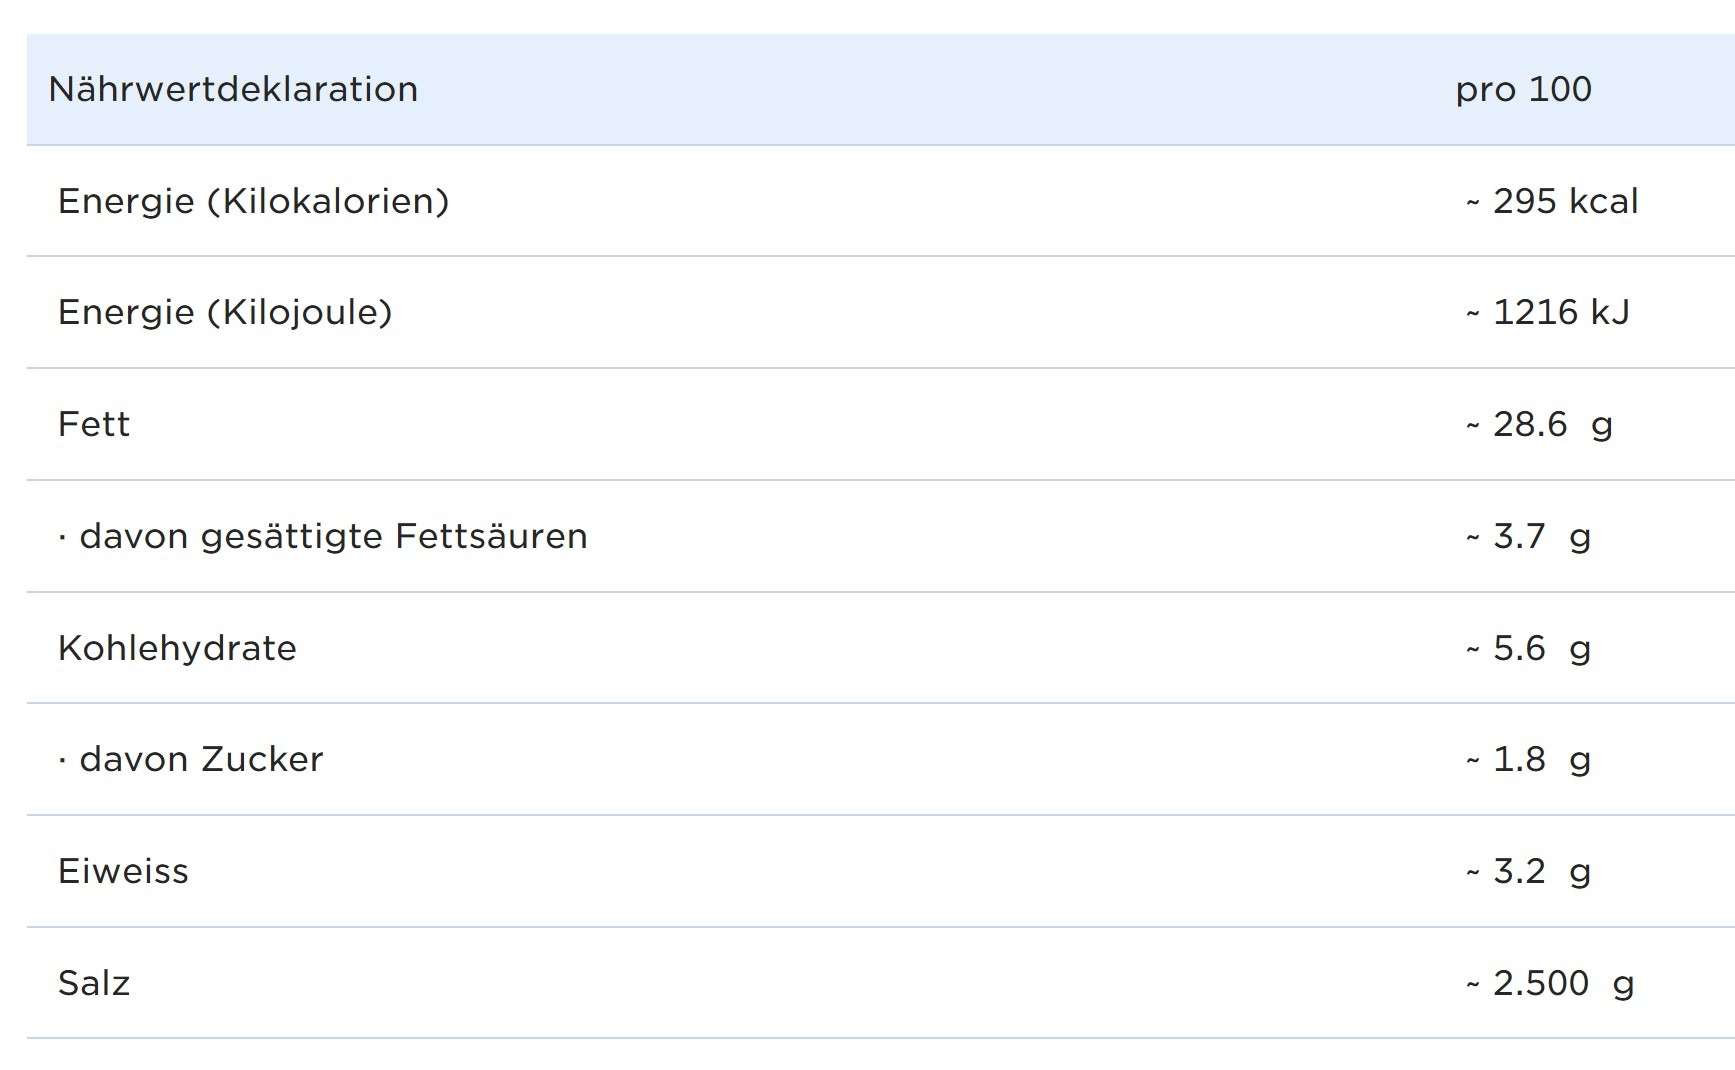Select the Kohlehydrate row label
1735x1070 pixels.
coord(177,649)
